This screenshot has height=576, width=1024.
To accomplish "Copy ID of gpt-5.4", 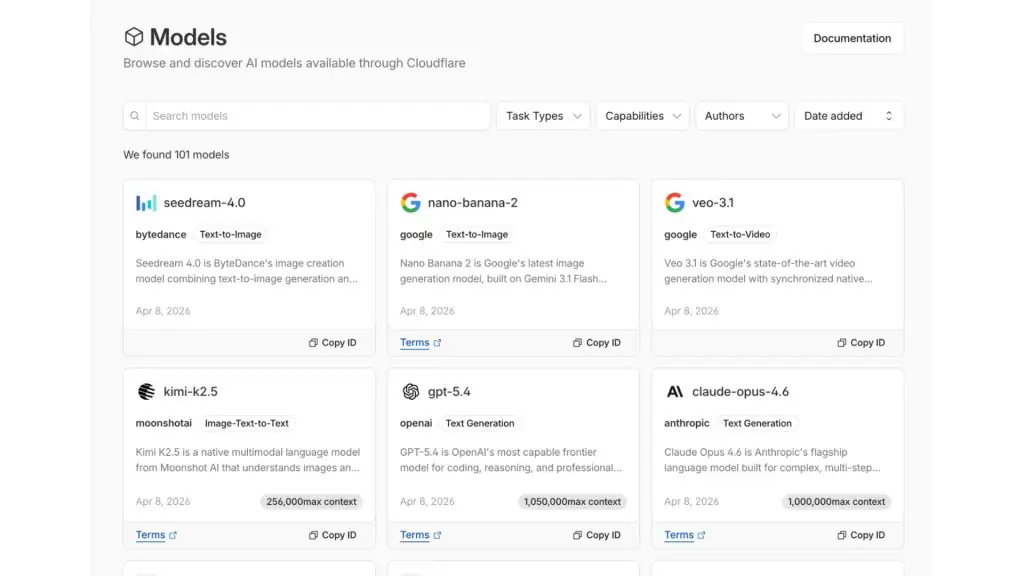I will (597, 535).
